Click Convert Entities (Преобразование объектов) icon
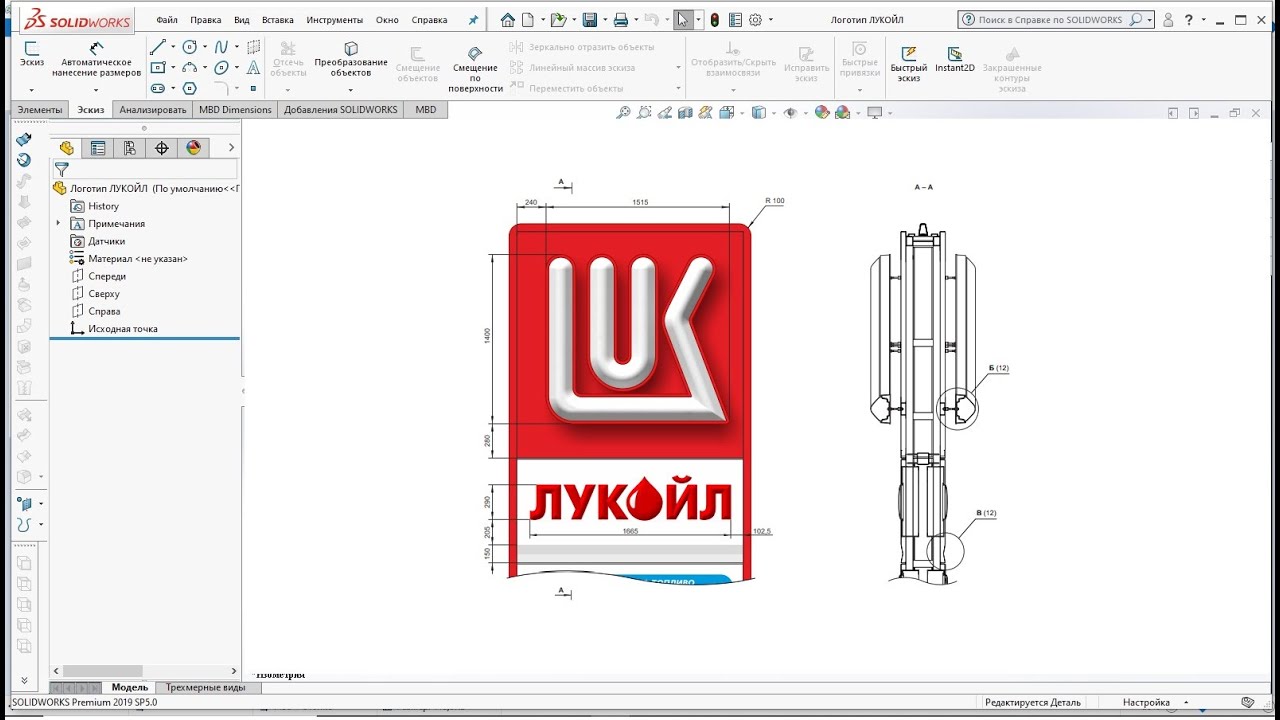1280x720 pixels. pyautogui.click(x=351, y=49)
